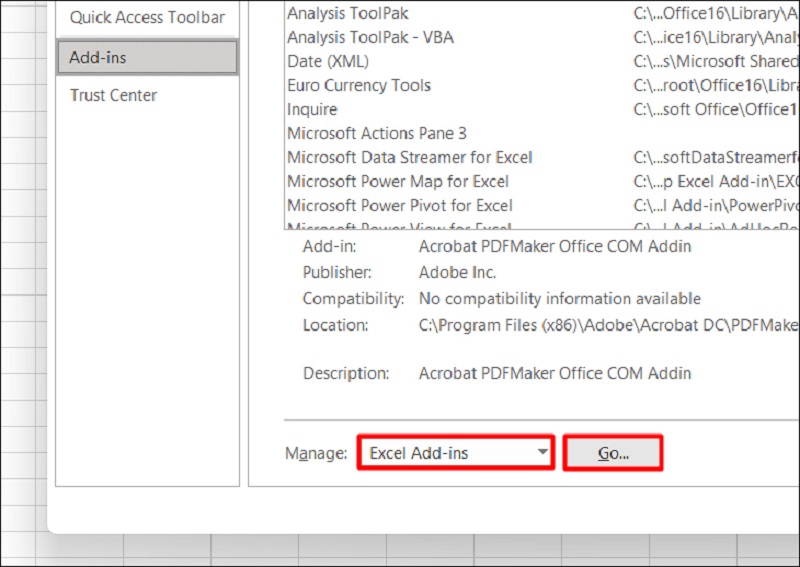Click Microsoft Power Map for Excel
800x567 pixels.
click(x=397, y=182)
